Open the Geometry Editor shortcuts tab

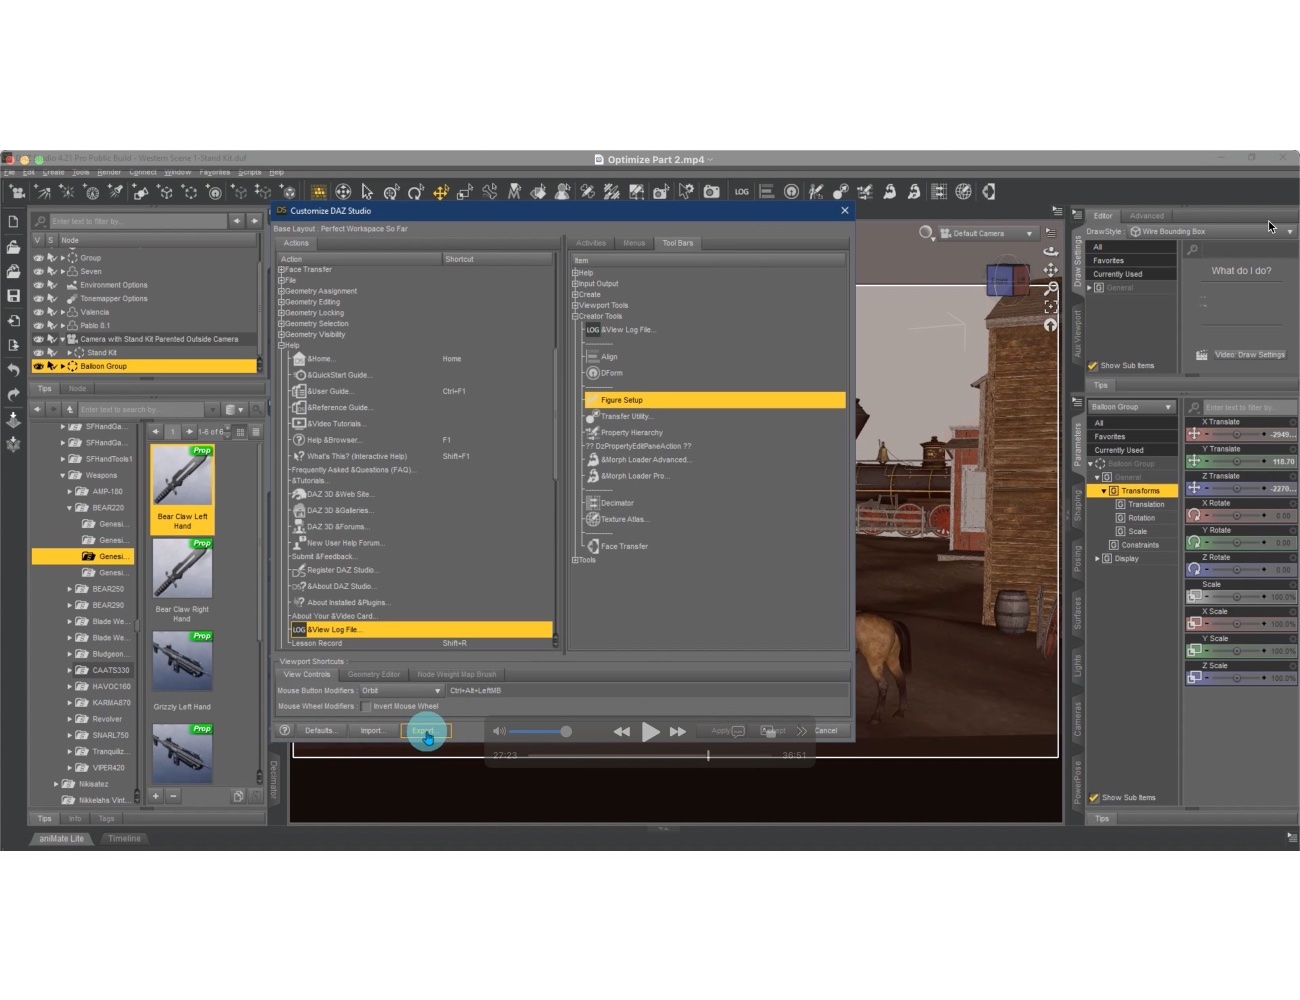tap(374, 675)
